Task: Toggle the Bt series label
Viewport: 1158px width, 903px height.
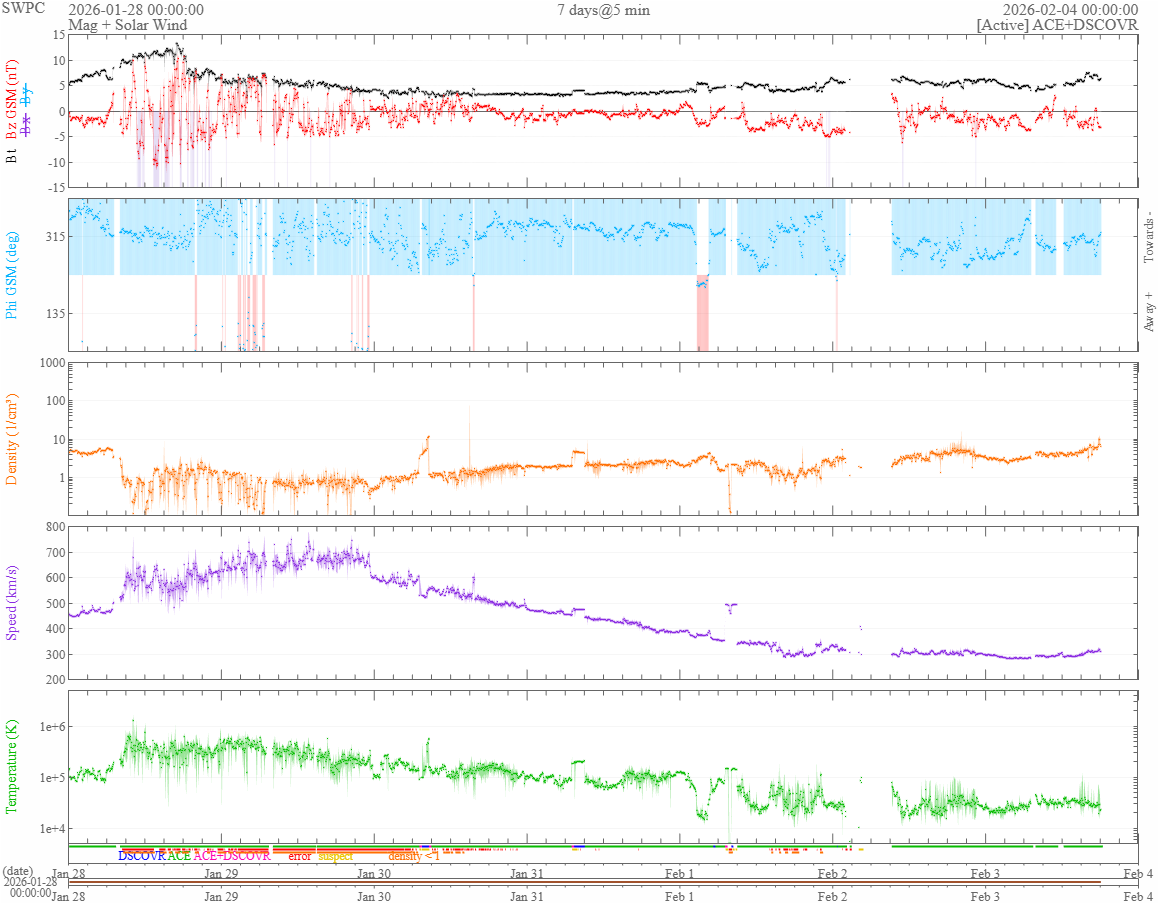Action: [12, 157]
